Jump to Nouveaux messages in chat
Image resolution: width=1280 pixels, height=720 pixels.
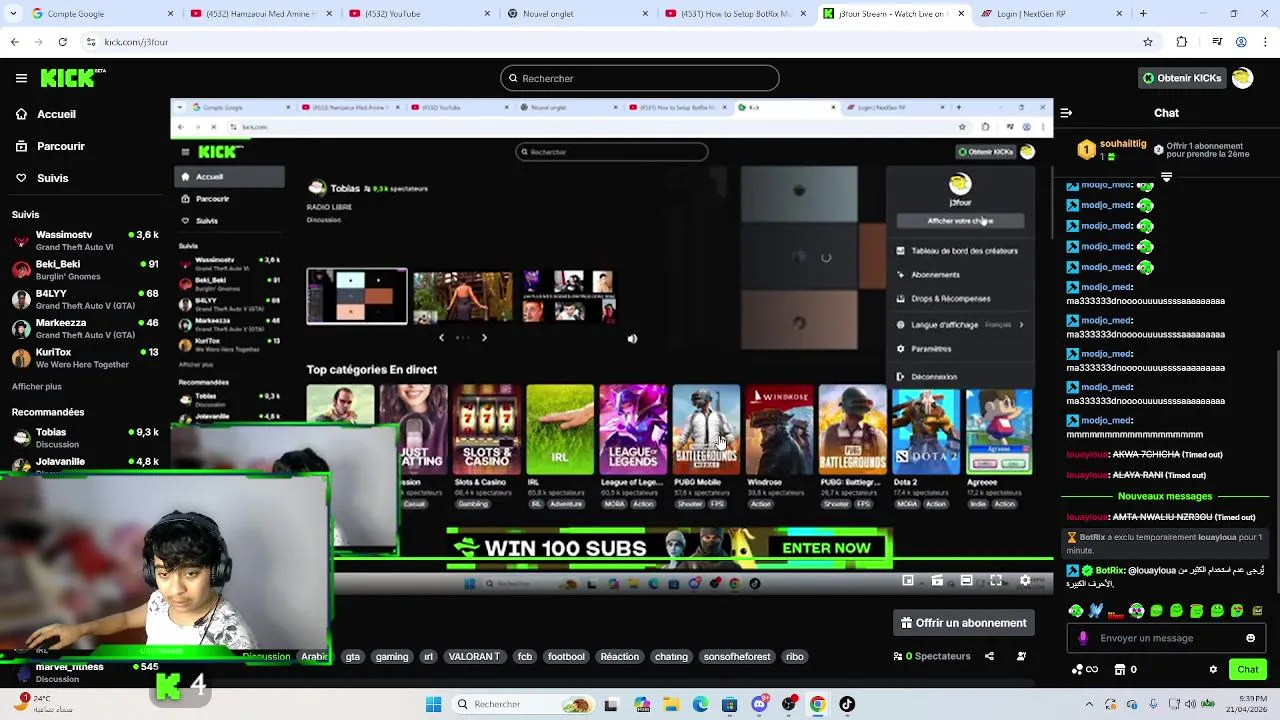pos(1165,496)
